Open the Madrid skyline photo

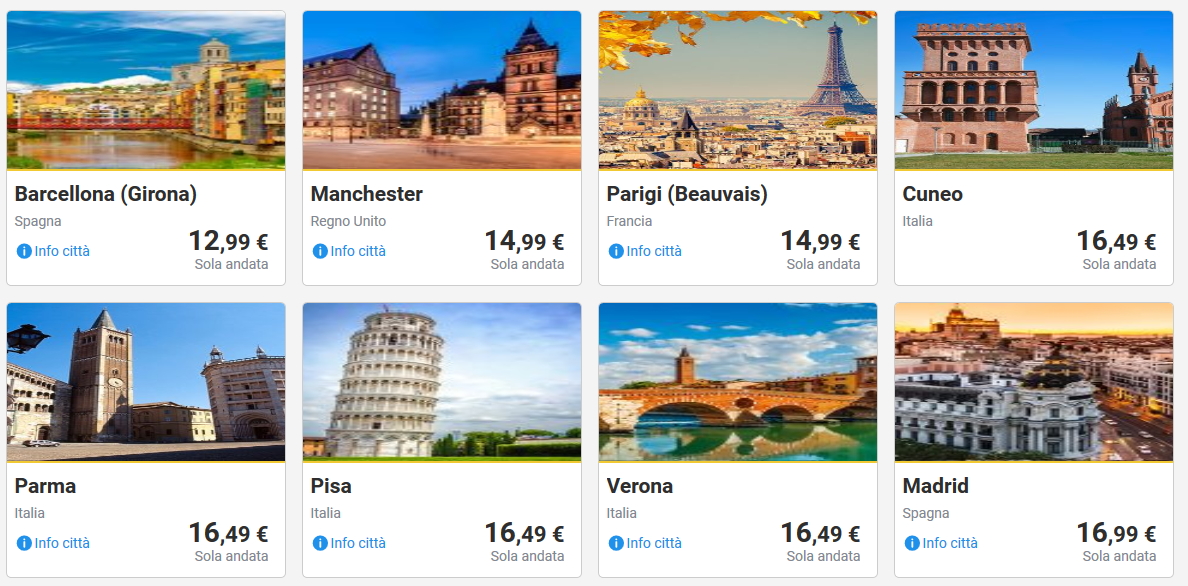[1034, 382]
